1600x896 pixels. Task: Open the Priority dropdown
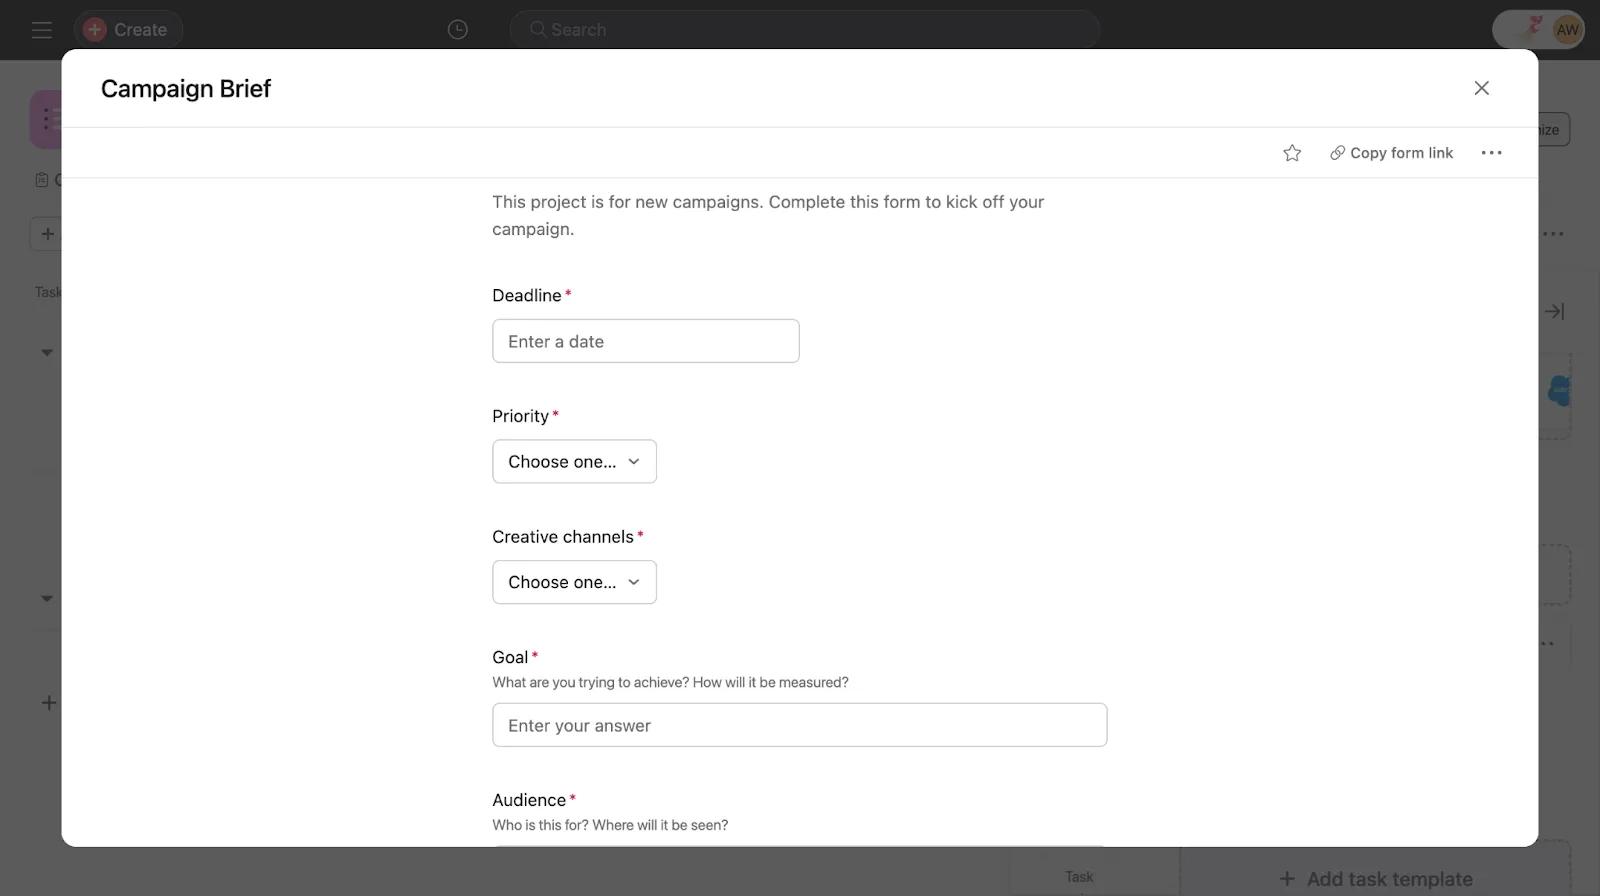click(x=574, y=462)
